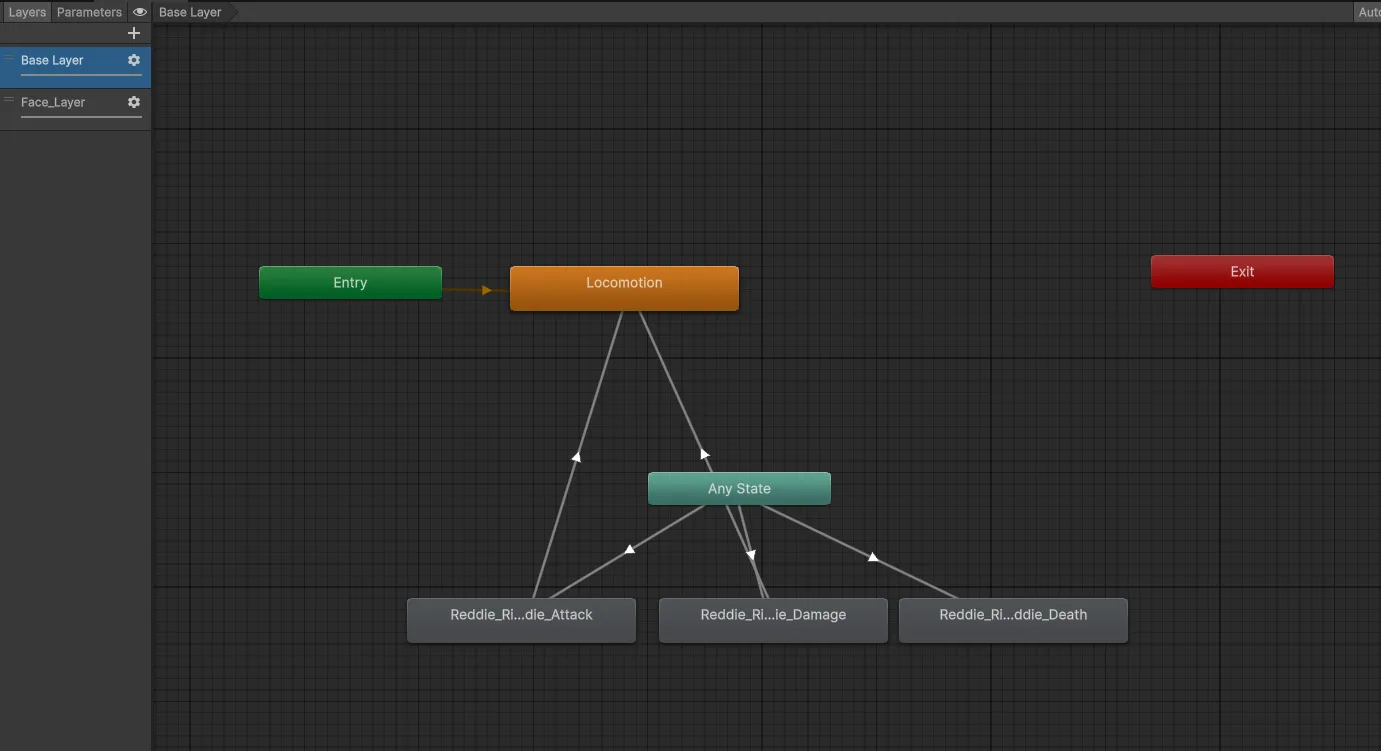Viewport: 1381px width, 751px height.
Task: Select the red Exit node
Action: pyautogui.click(x=1242, y=271)
